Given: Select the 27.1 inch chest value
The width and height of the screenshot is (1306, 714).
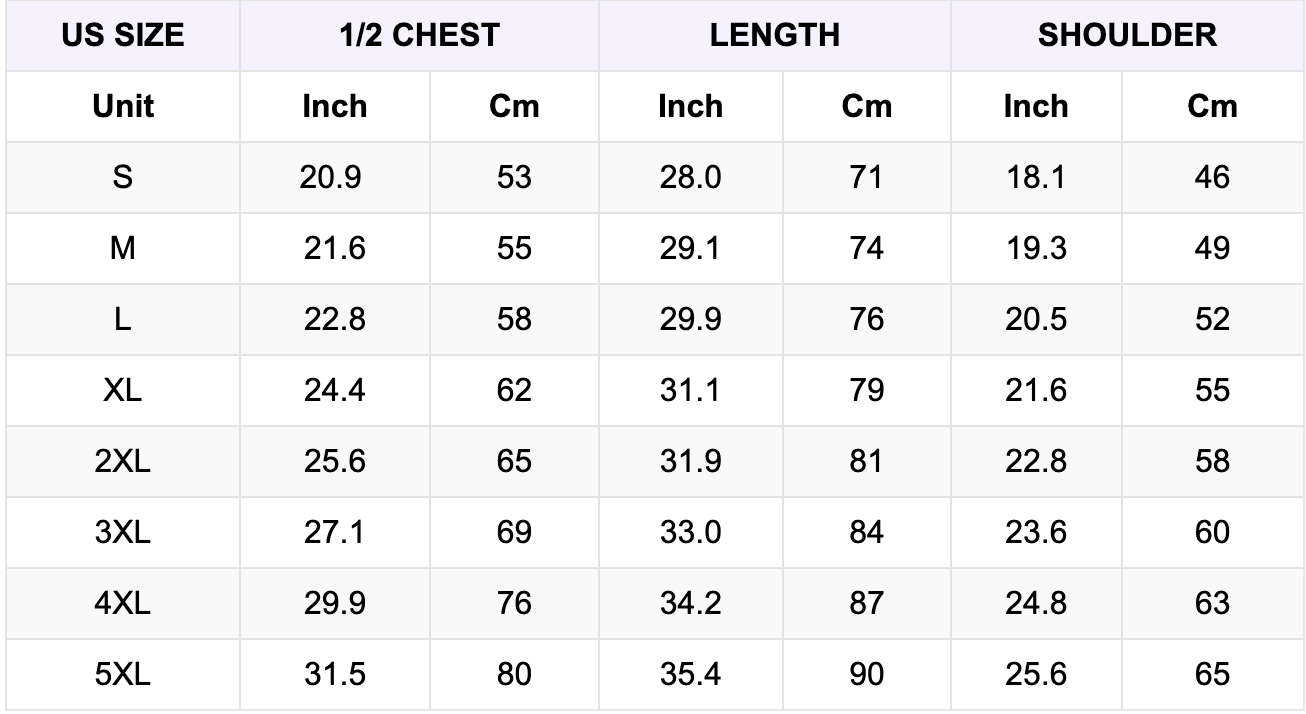Looking at the screenshot, I should [x=335, y=532].
